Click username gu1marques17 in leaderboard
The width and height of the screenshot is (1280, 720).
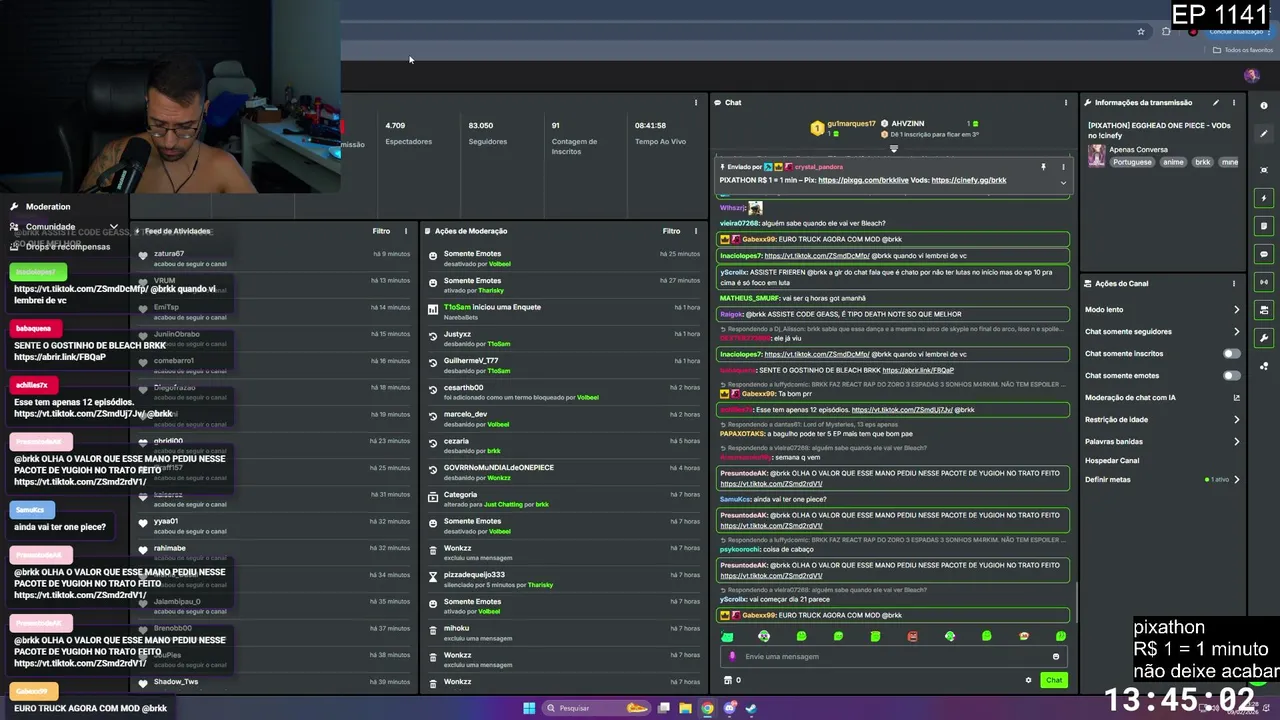851,123
